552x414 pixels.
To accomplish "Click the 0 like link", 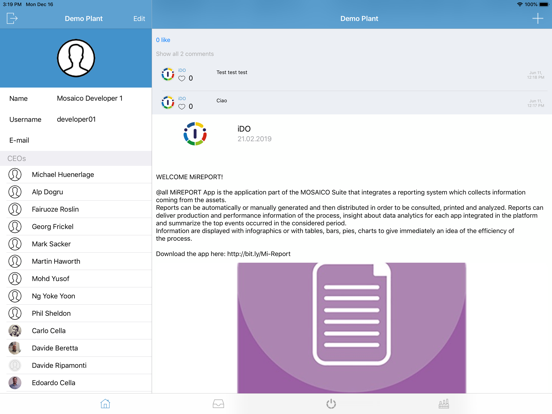I will click(163, 40).
